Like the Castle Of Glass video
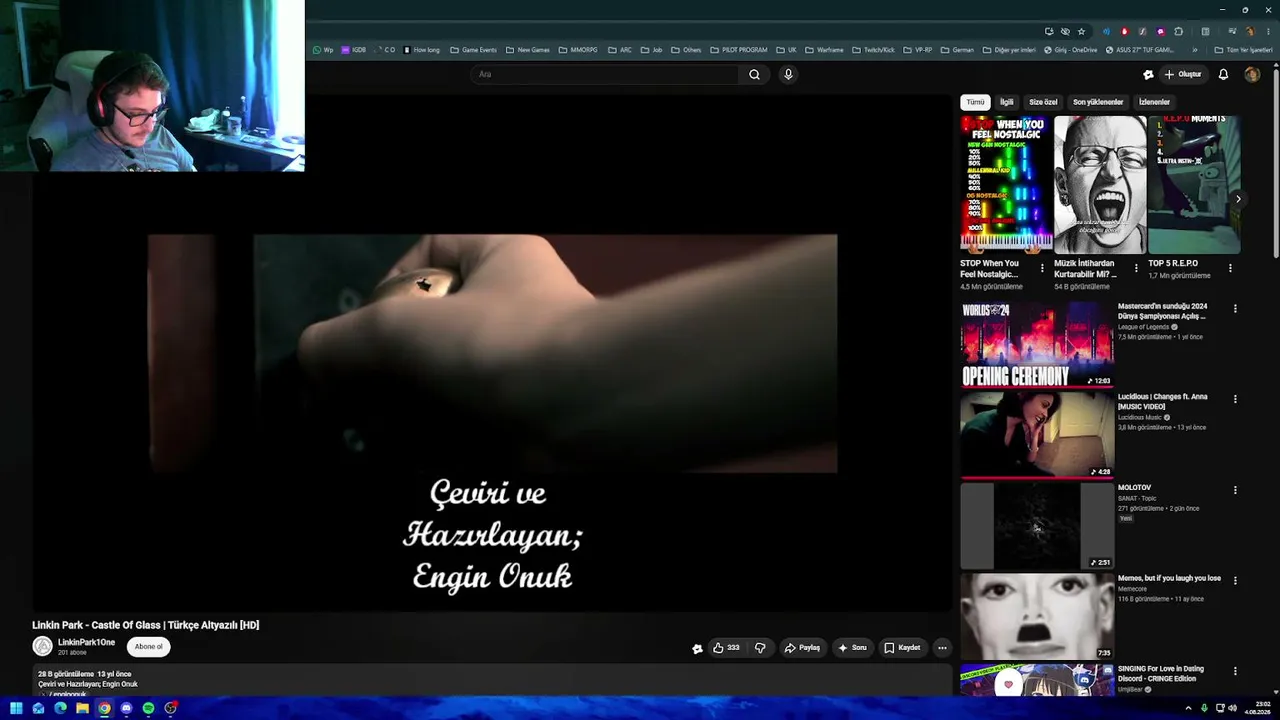 pyautogui.click(x=726, y=648)
